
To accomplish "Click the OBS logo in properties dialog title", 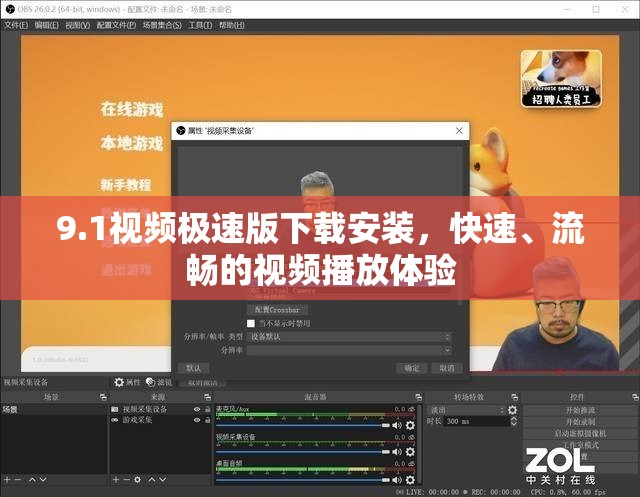I will click(180, 131).
